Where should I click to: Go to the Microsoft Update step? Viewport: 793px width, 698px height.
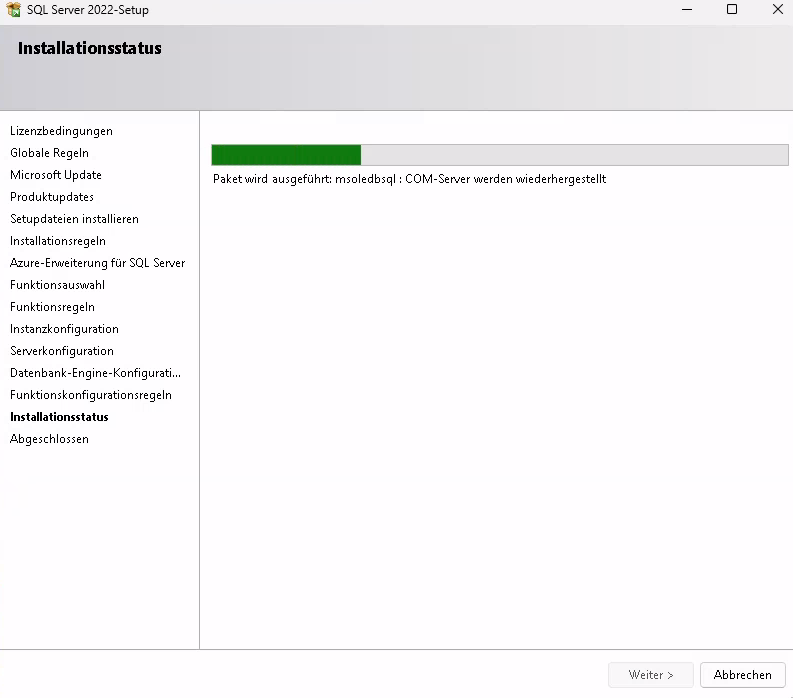pos(56,175)
